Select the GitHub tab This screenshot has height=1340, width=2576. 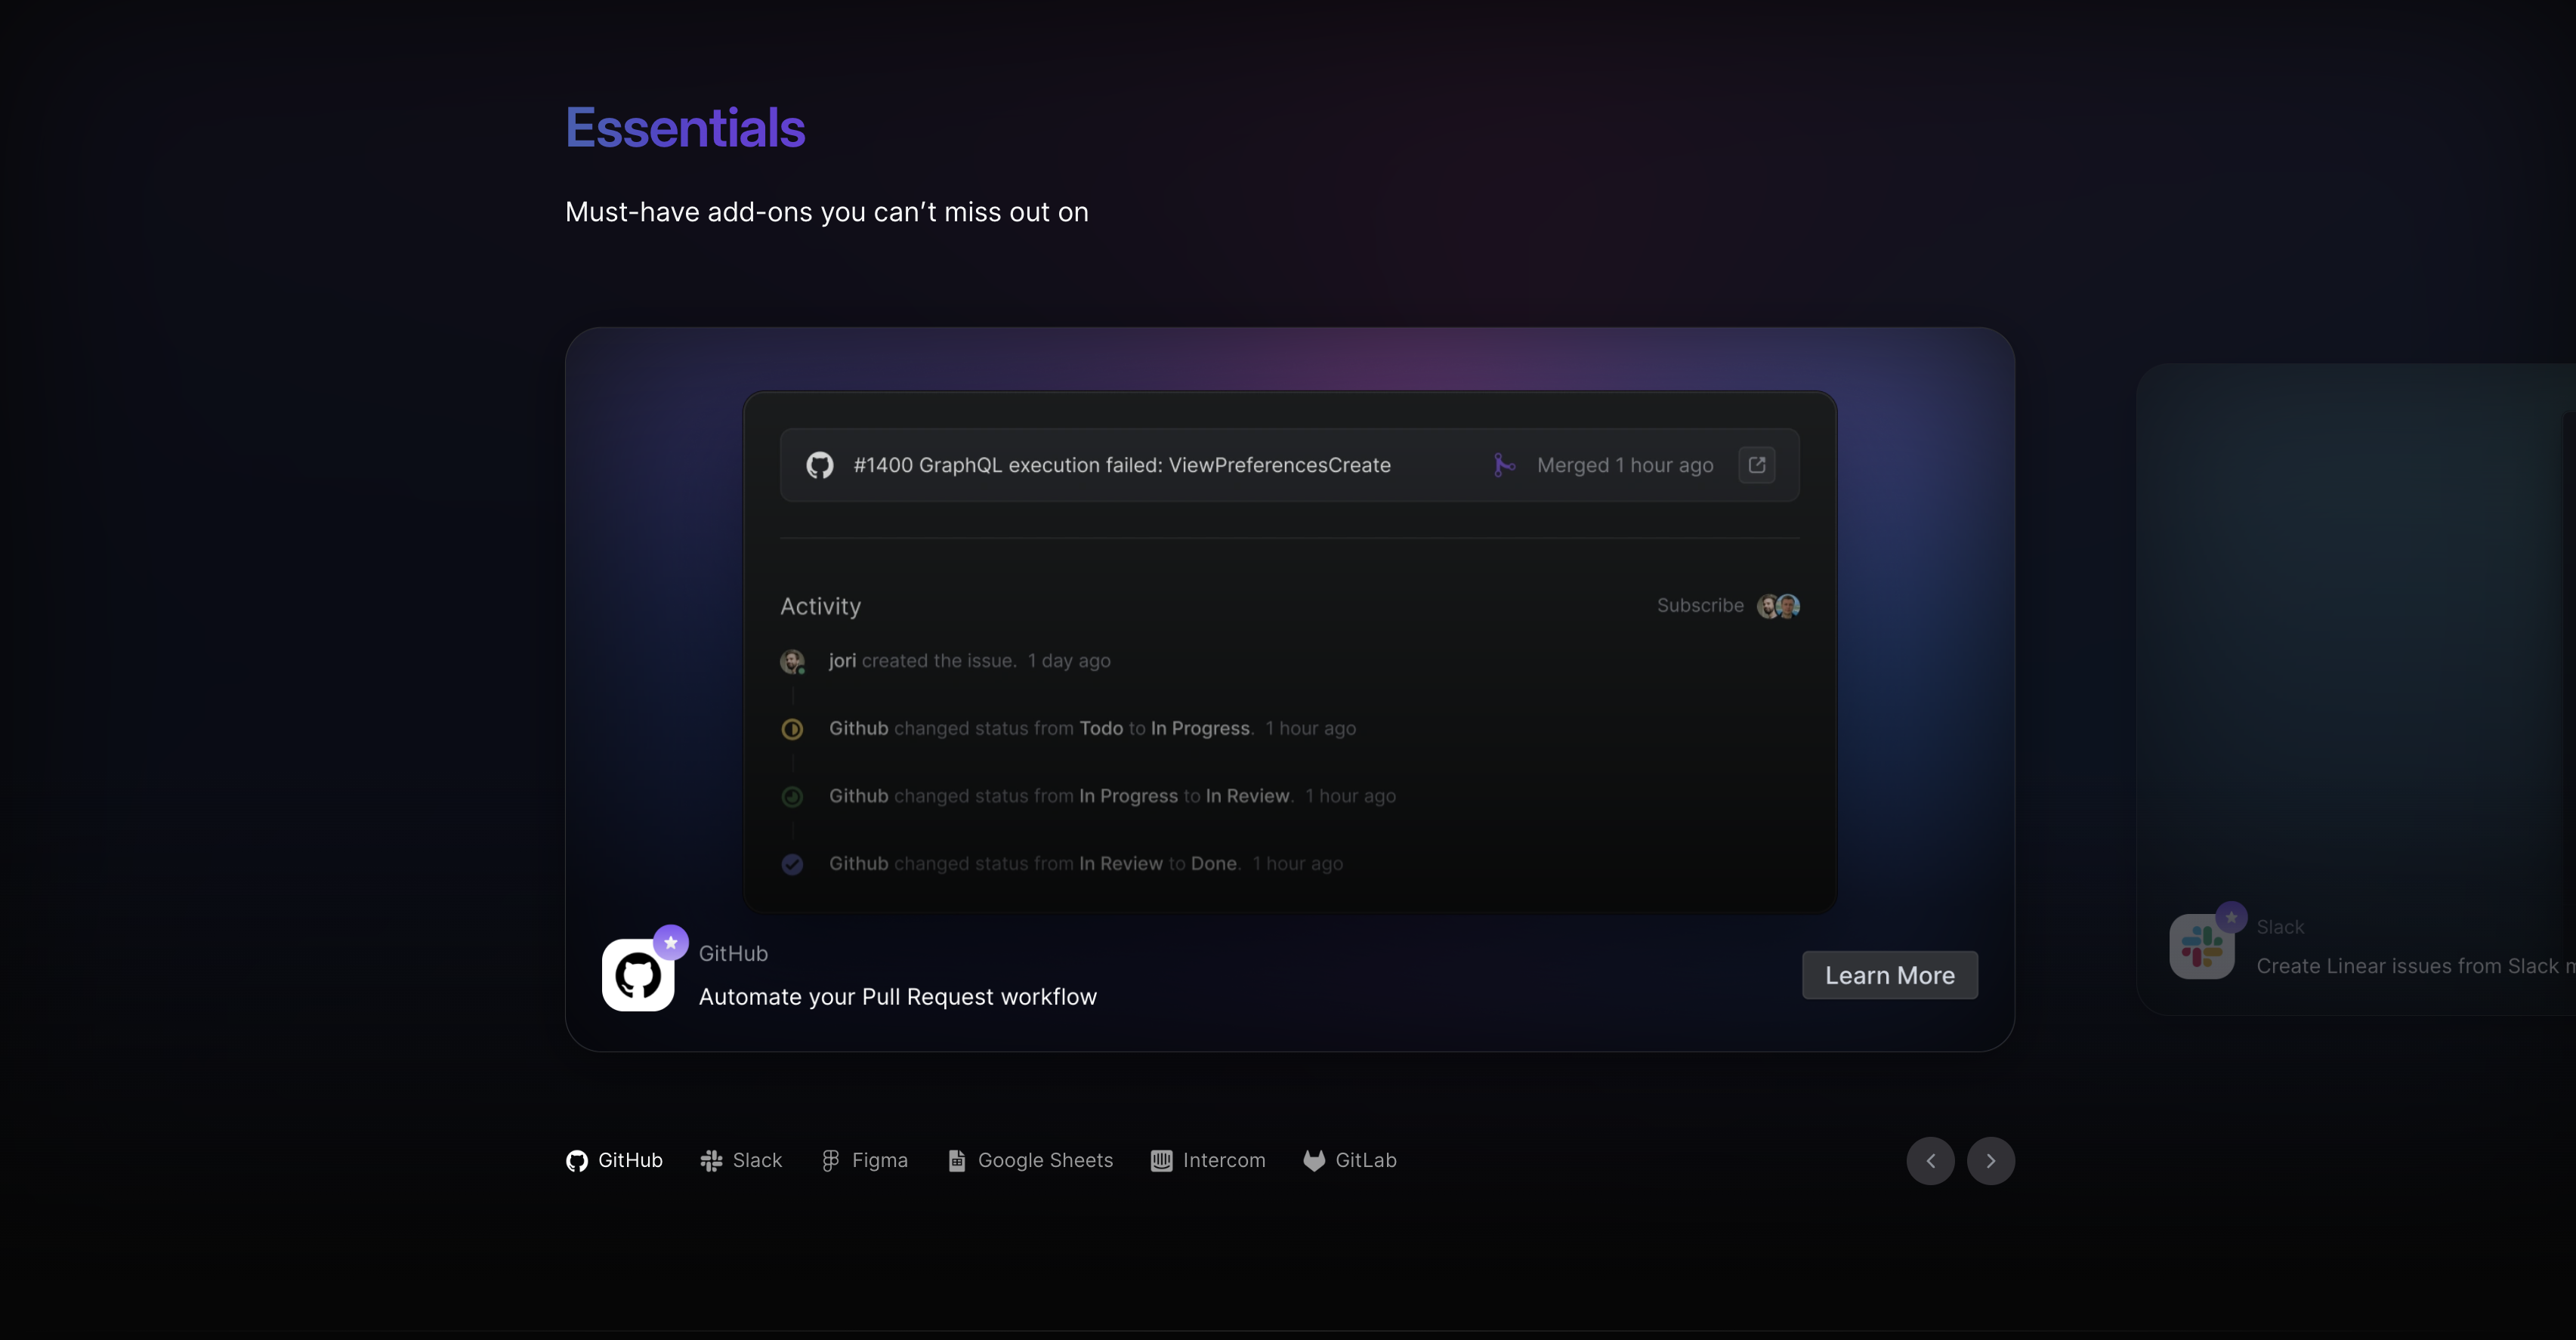tap(614, 1160)
